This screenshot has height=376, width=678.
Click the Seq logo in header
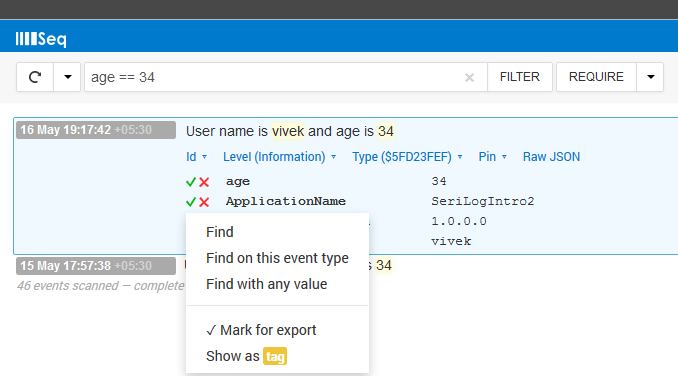41,39
